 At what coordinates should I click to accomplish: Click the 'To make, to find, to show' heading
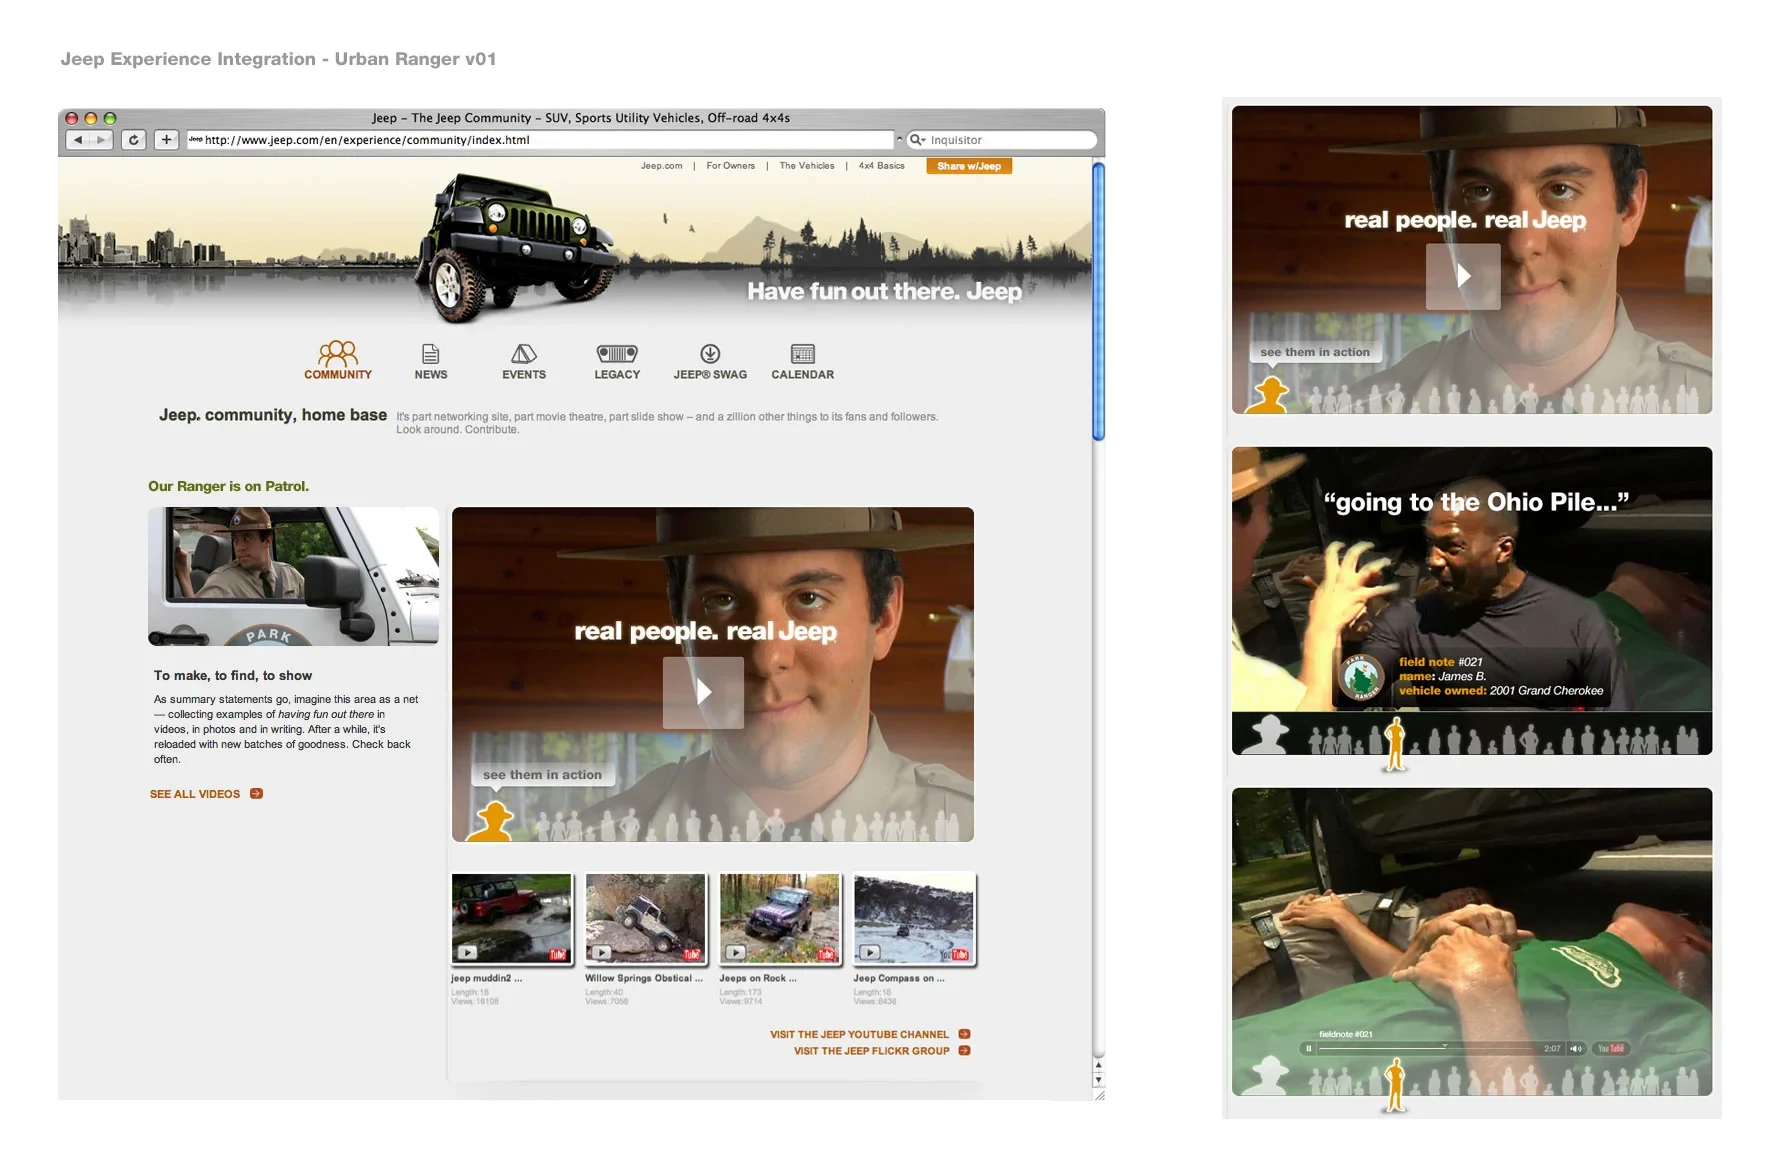(x=233, y=676)
